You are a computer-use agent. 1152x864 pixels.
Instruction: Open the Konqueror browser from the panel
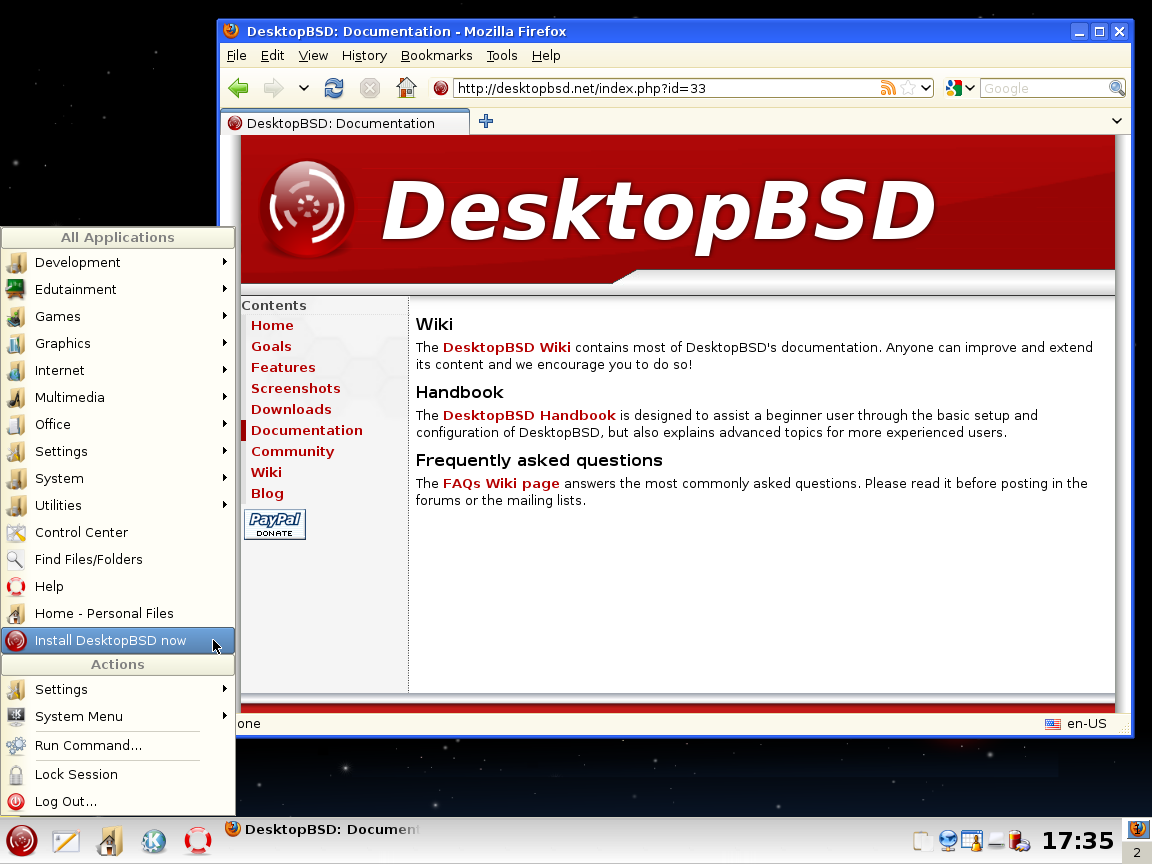pos(153,841)
